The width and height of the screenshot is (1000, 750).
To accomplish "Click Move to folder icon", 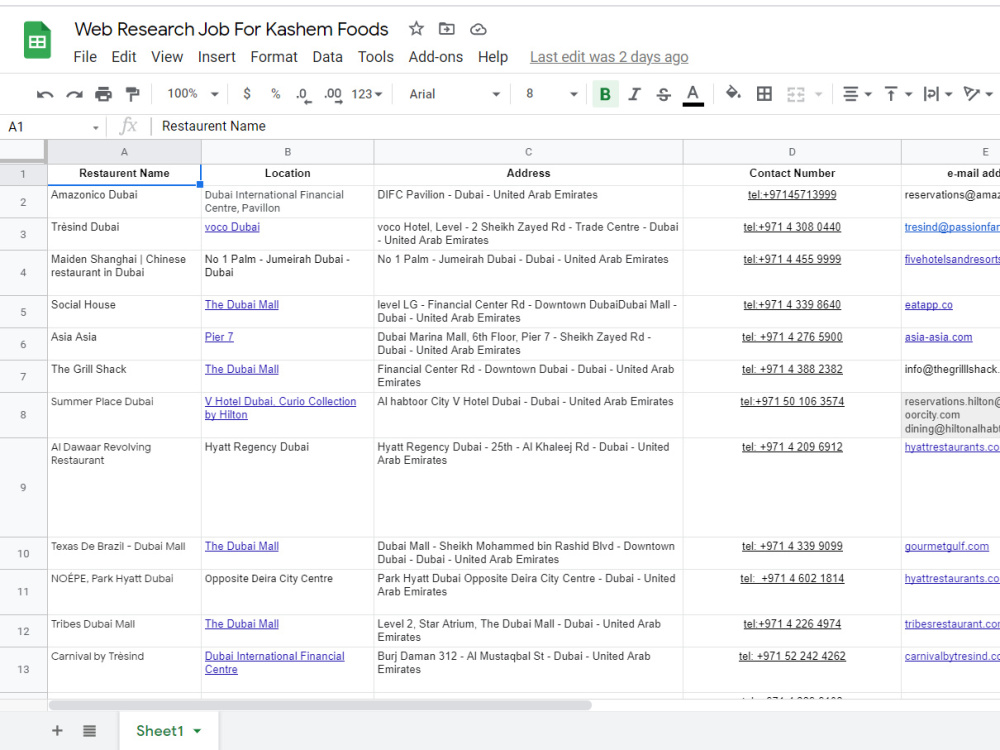I will 446,29.
